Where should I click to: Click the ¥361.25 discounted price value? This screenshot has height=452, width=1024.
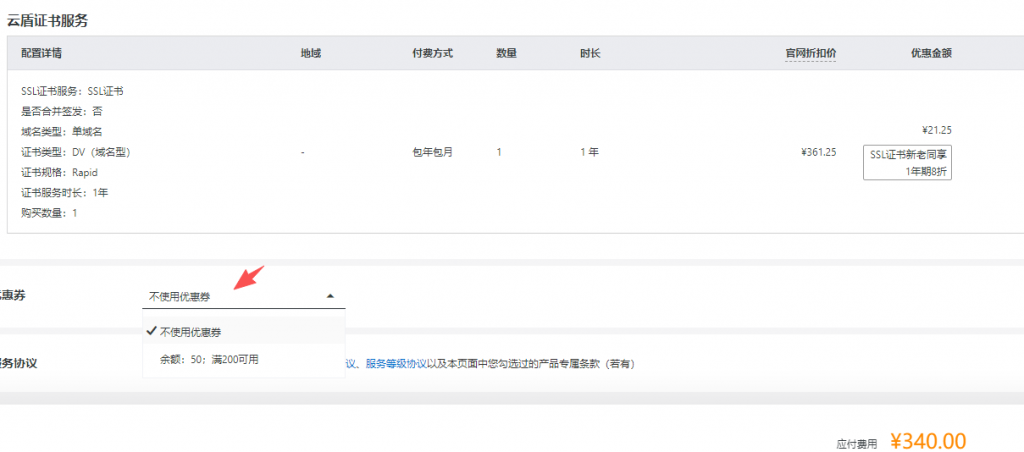tap(818, 152)
